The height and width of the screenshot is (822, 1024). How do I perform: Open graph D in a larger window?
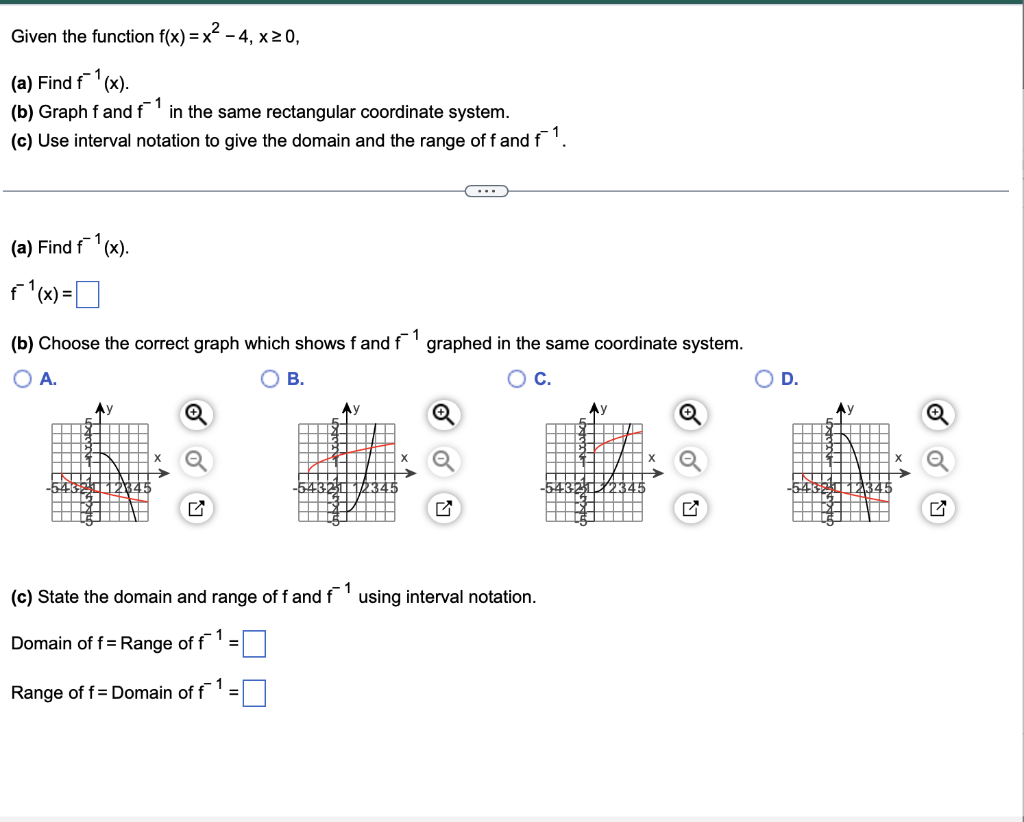pyautogui.click(x=937, y=508)
